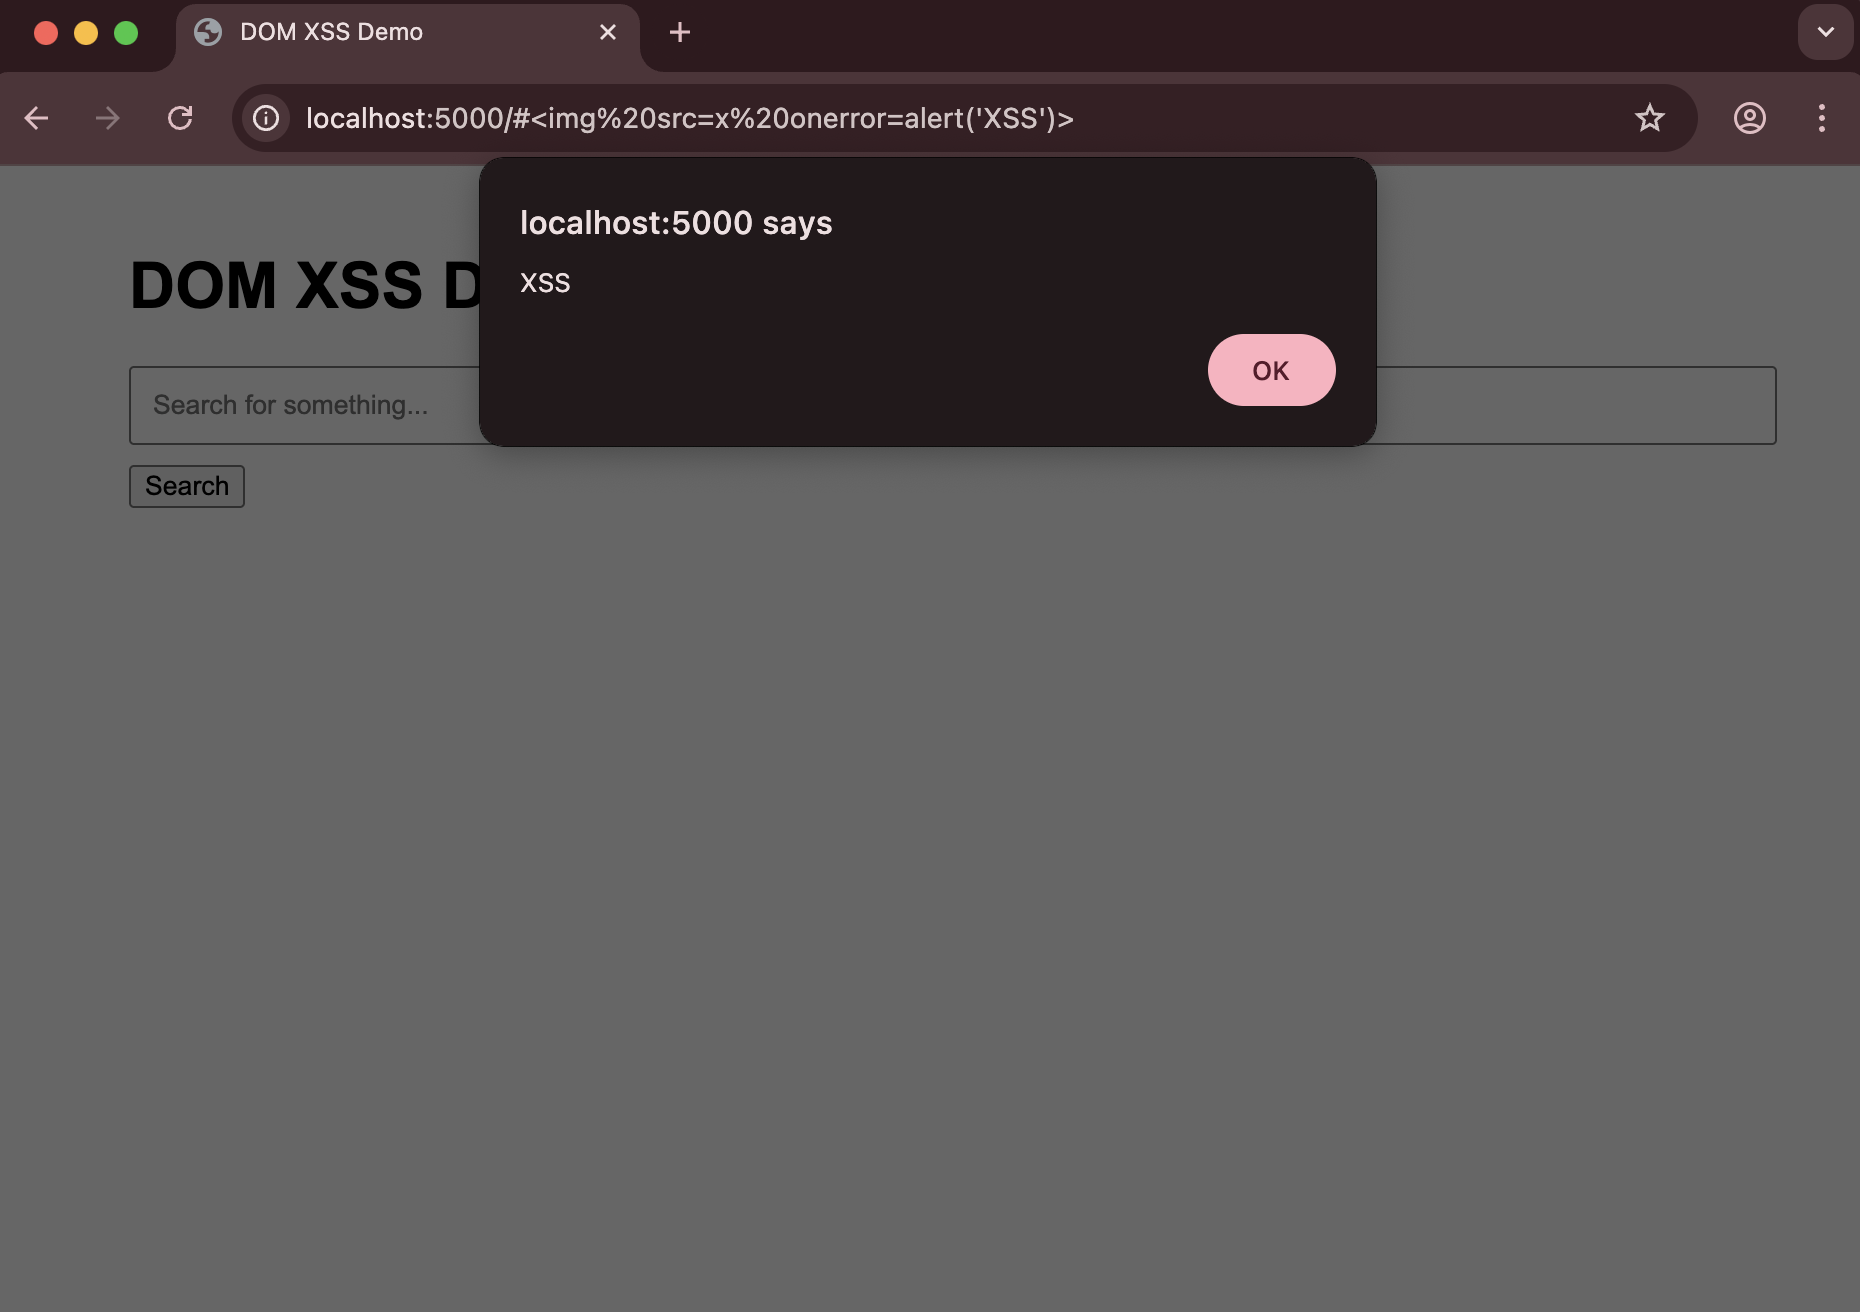Expand the chevron at top right corner
This screenshot has width=1860, height=1312.
tap(1826, 32)
